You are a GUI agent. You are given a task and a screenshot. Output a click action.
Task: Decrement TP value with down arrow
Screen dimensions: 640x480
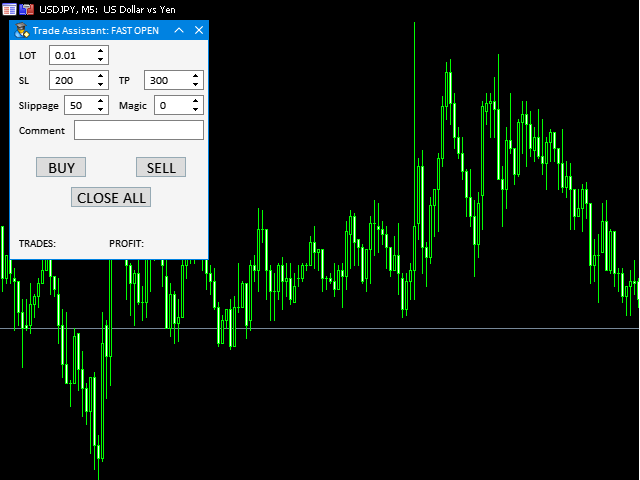point(195,85)
